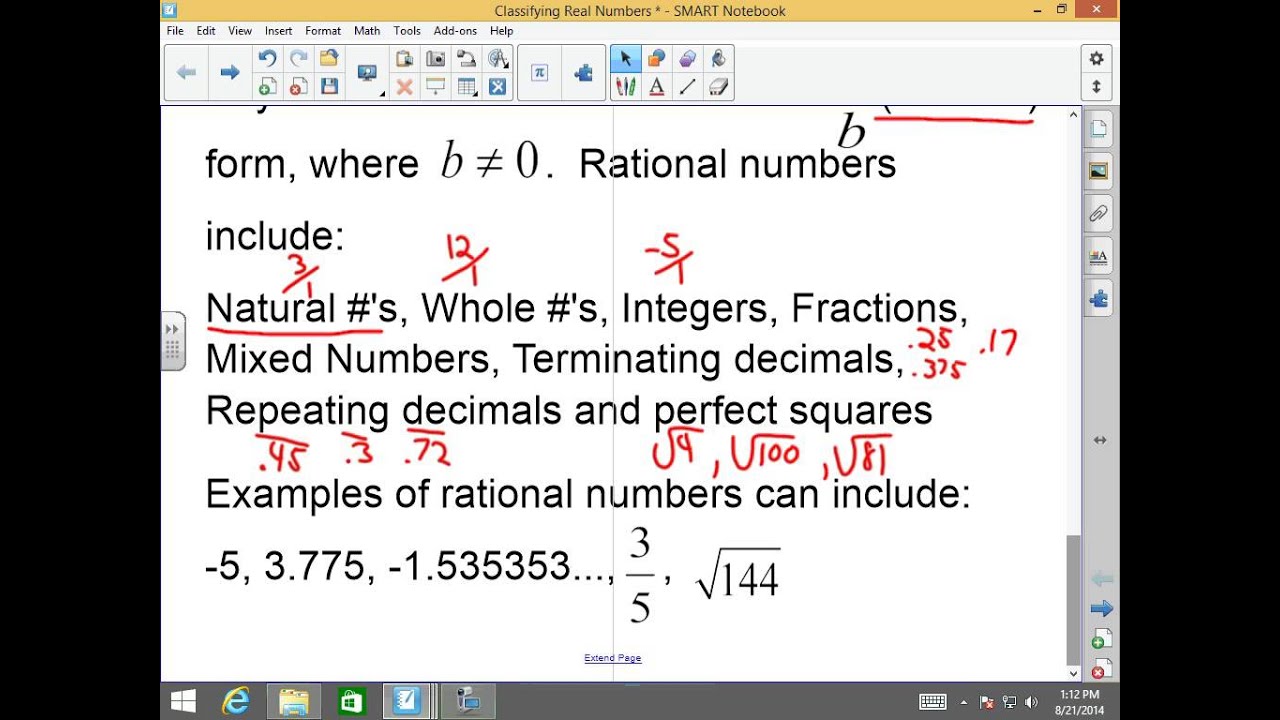Open the File menu
This screenshot has height=720, width=1280.
[175, 31]
